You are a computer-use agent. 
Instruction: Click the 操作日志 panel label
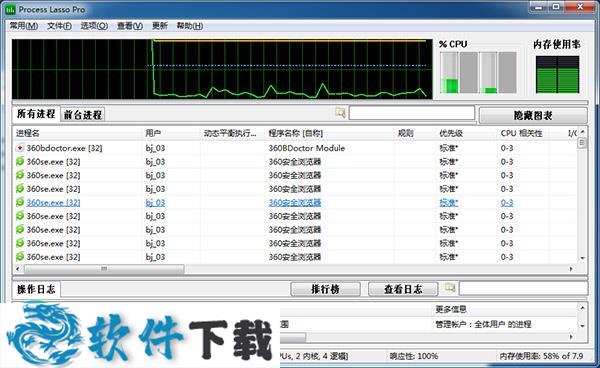click(x=36, y=289)
